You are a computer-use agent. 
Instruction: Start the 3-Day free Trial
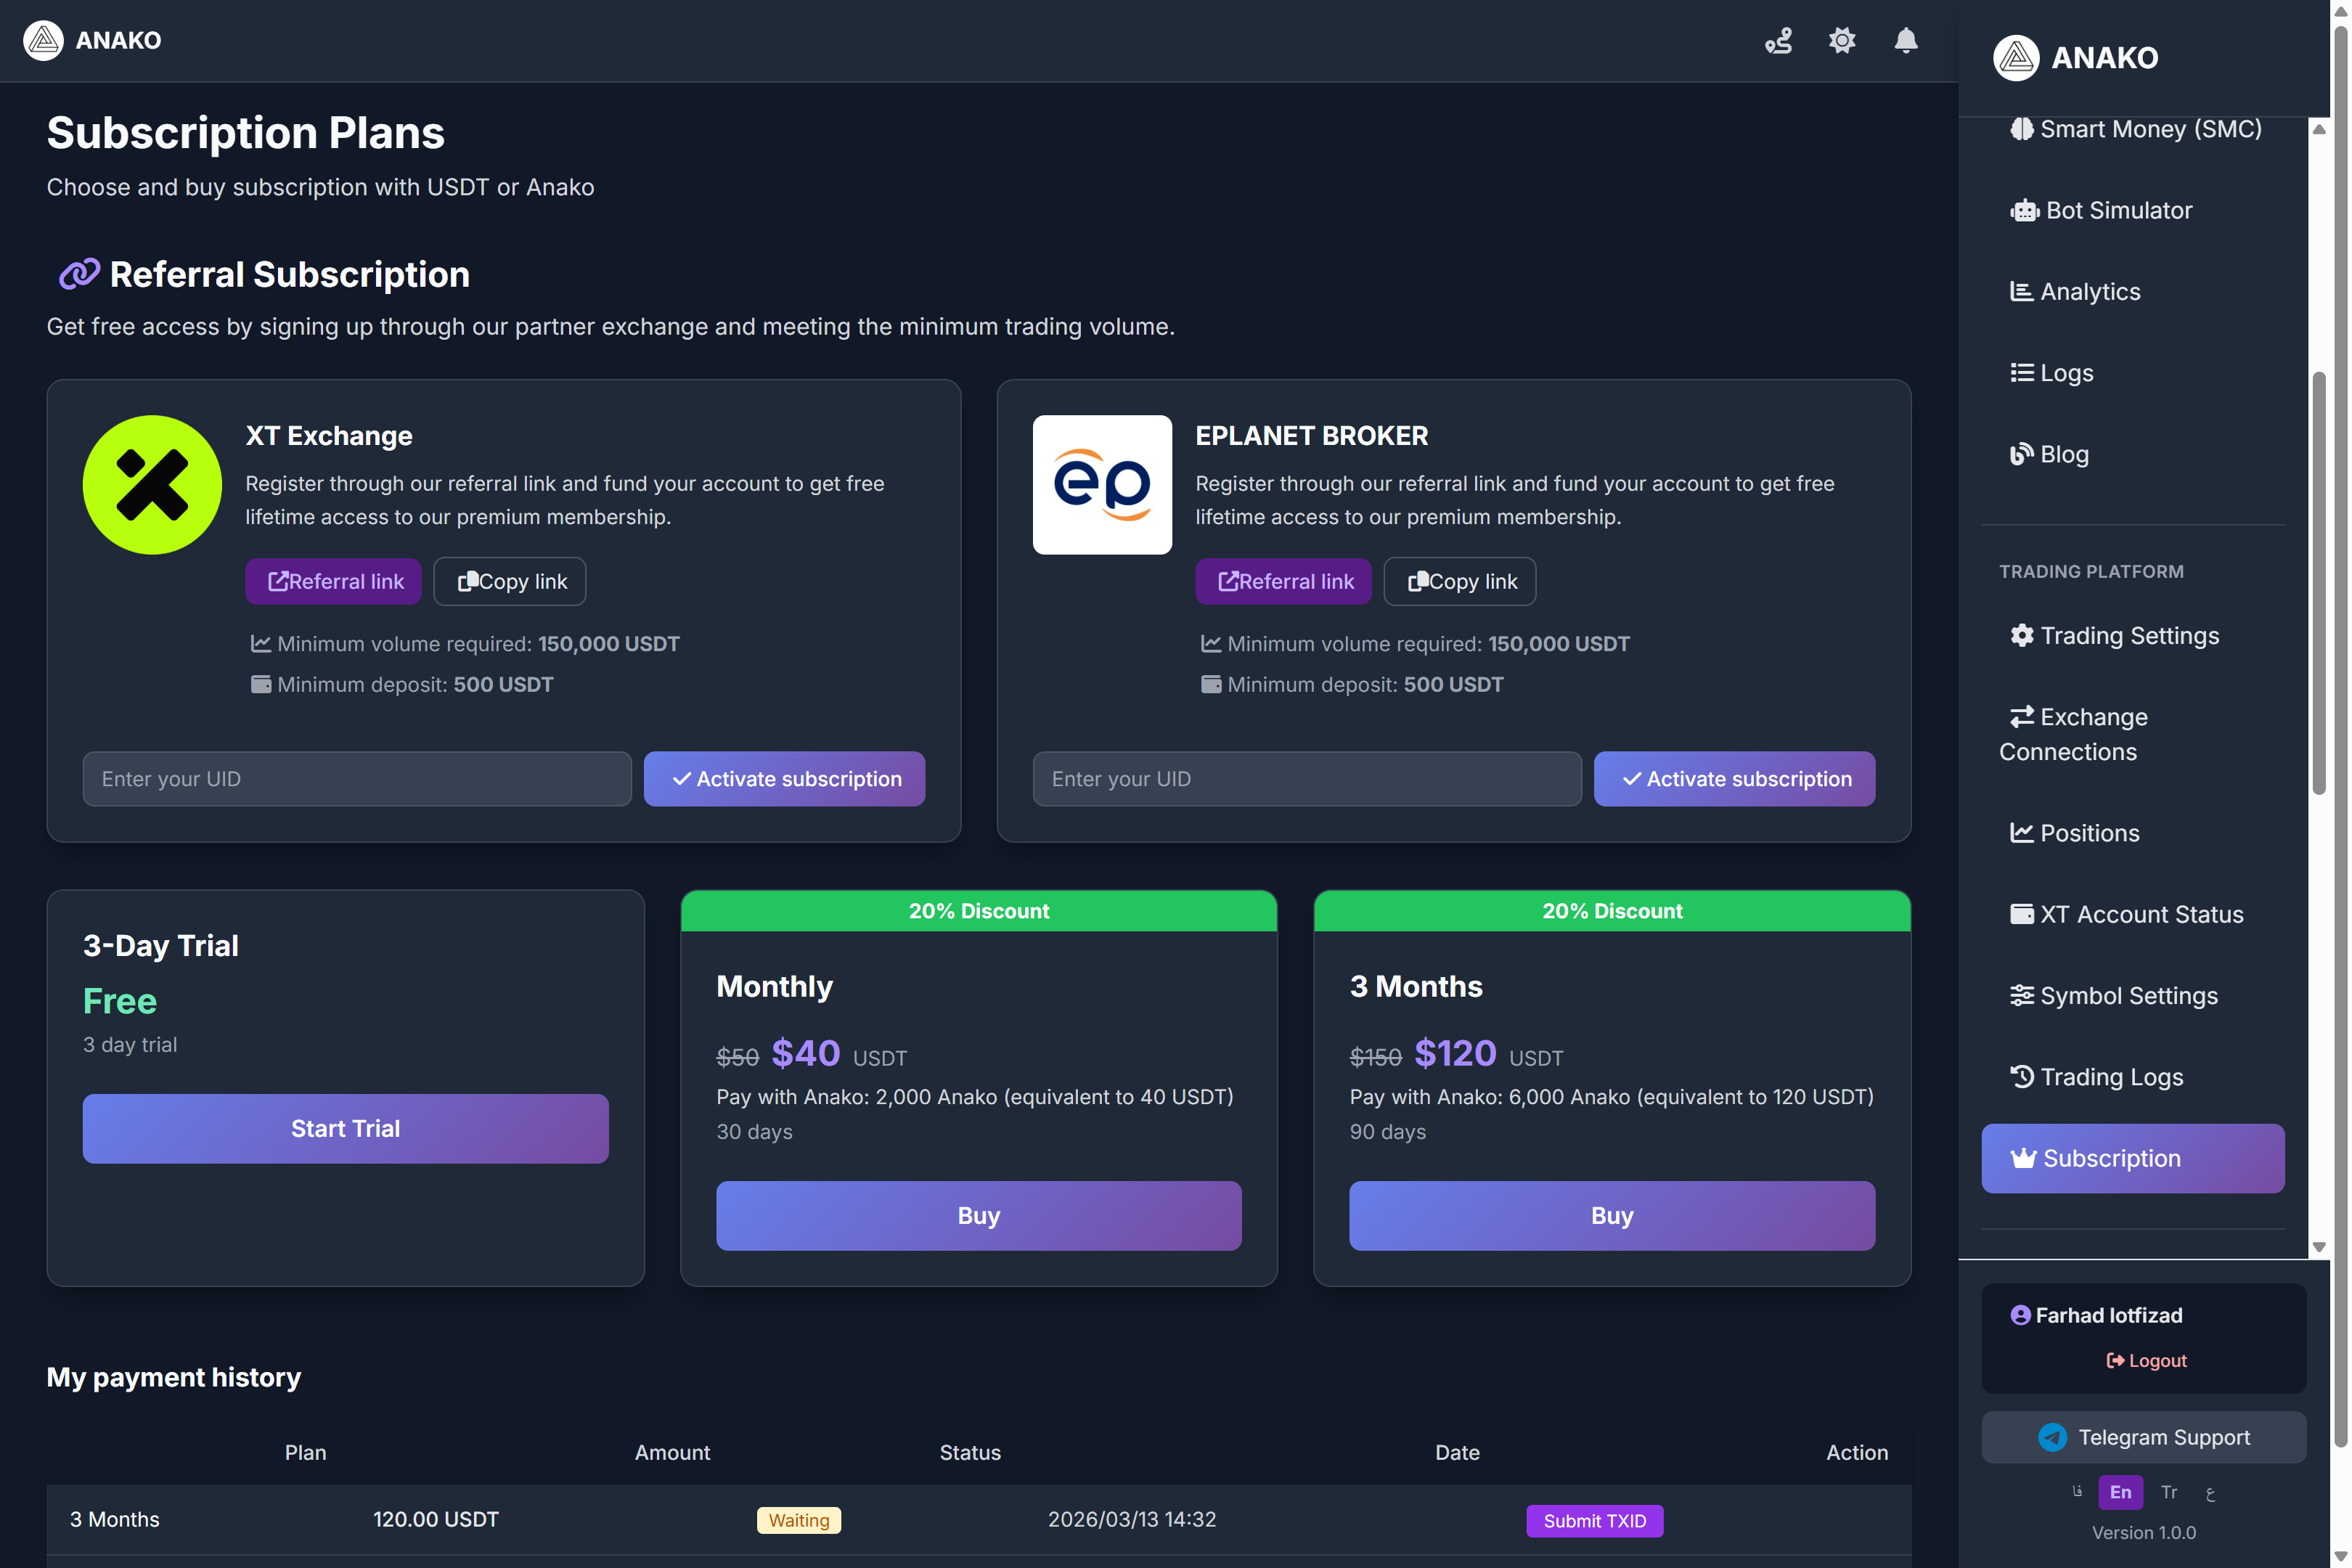pos(344,1128)
